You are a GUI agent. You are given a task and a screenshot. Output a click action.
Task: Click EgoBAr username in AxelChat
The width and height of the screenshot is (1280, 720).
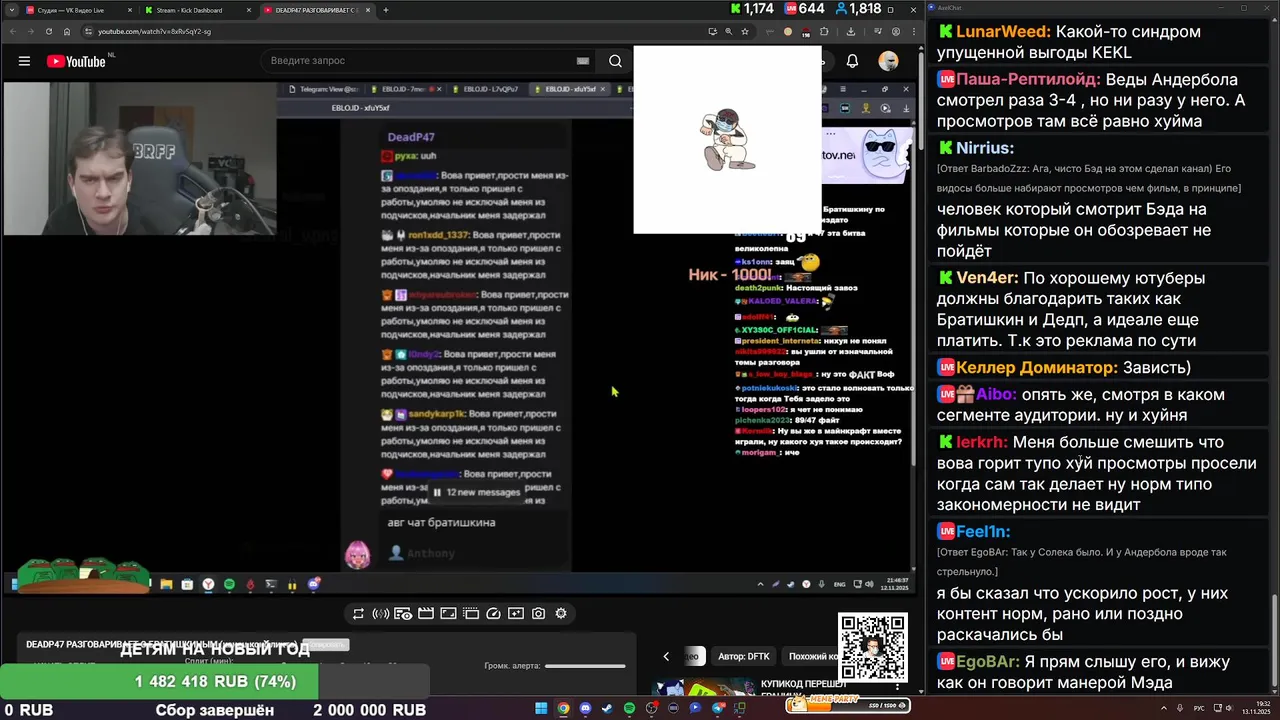pos(988,662)
